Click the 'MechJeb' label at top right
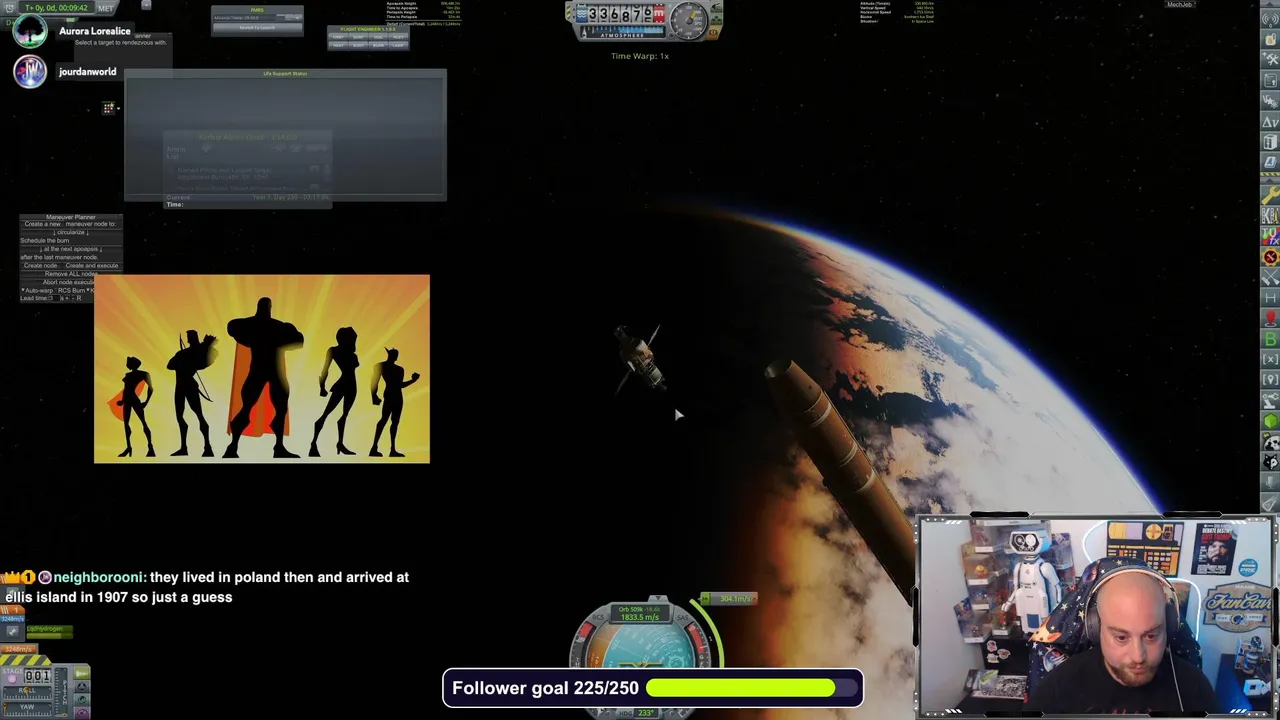 coord(1180,4)
